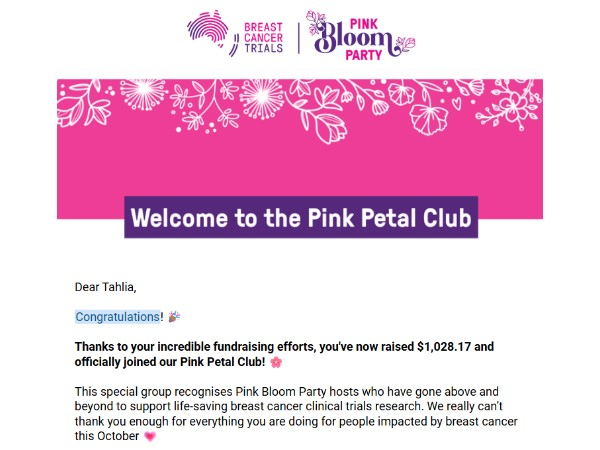Click the PARTY word in the logo

[x=364, y=55]
